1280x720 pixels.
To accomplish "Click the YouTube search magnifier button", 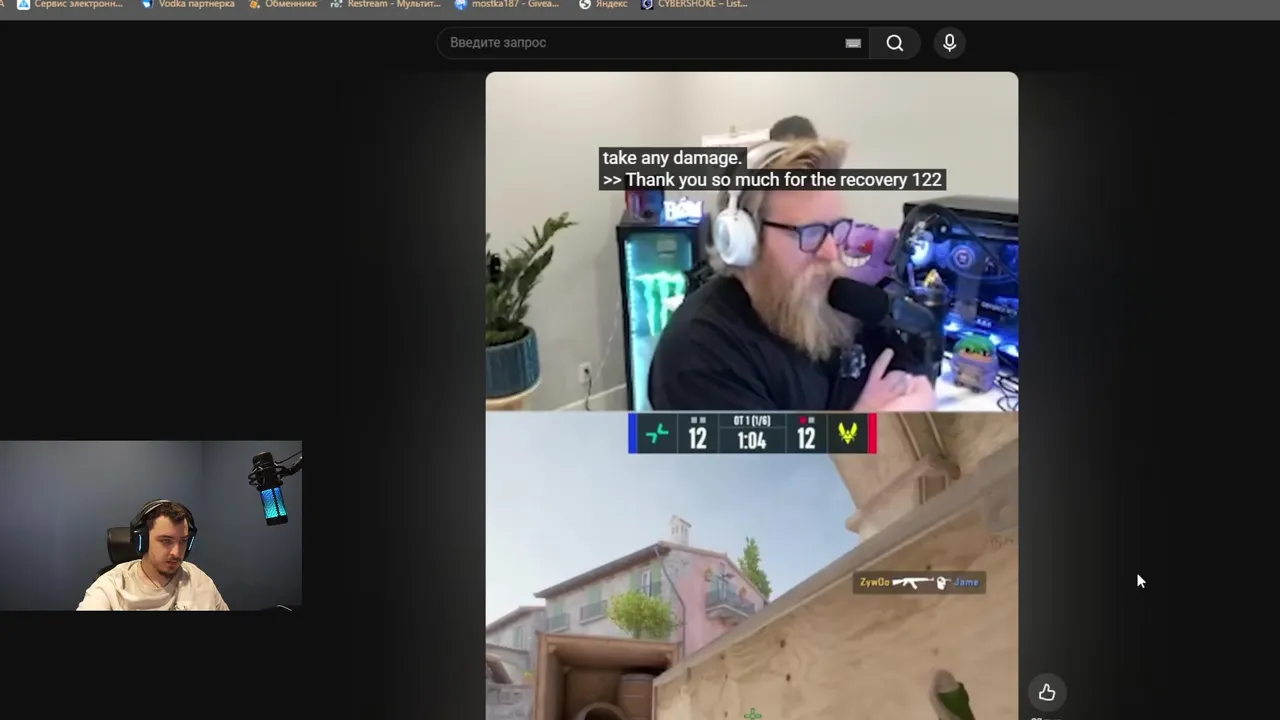I will (x=895, y=43).
